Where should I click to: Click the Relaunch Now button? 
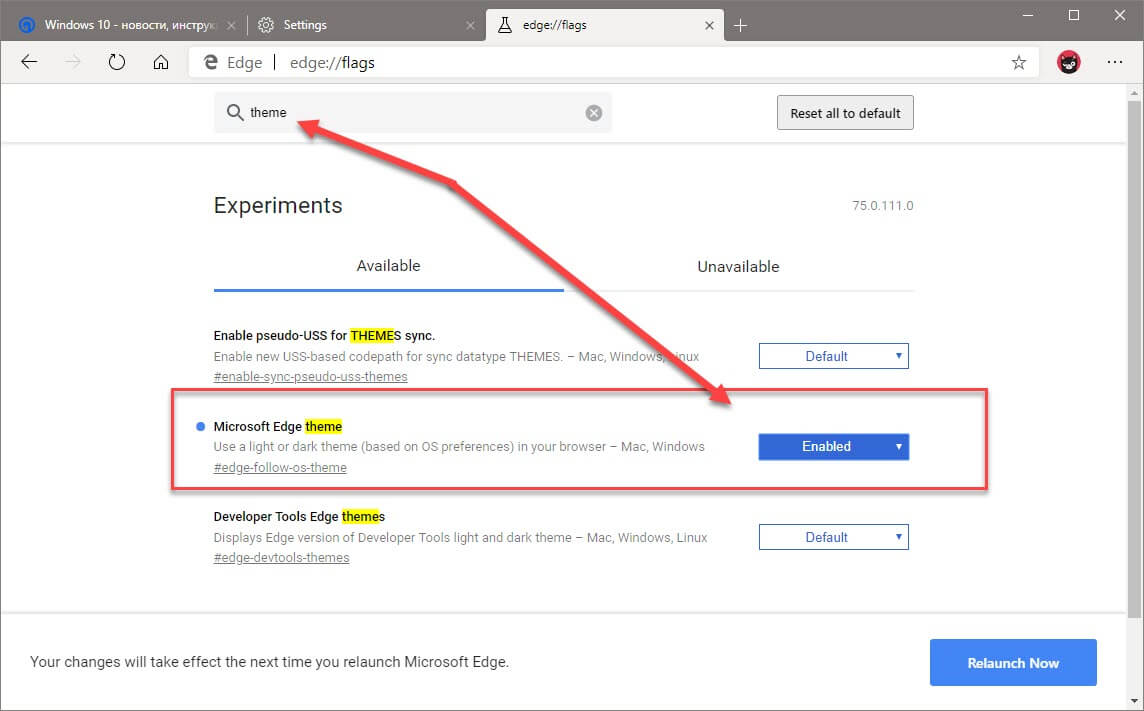pos(1013,662)
